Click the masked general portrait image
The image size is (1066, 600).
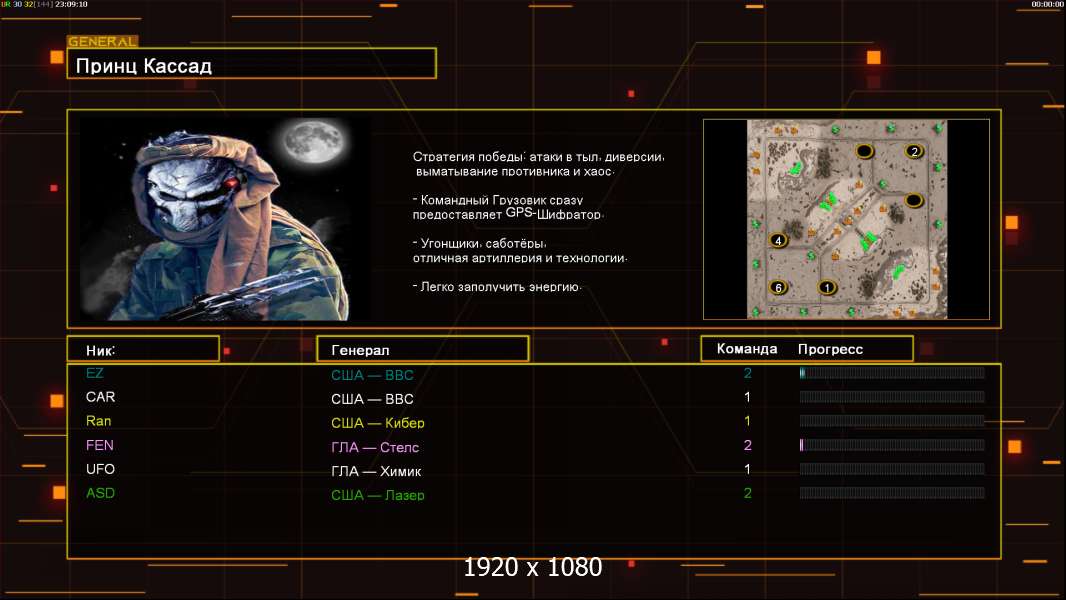click(x=225, y=218)
